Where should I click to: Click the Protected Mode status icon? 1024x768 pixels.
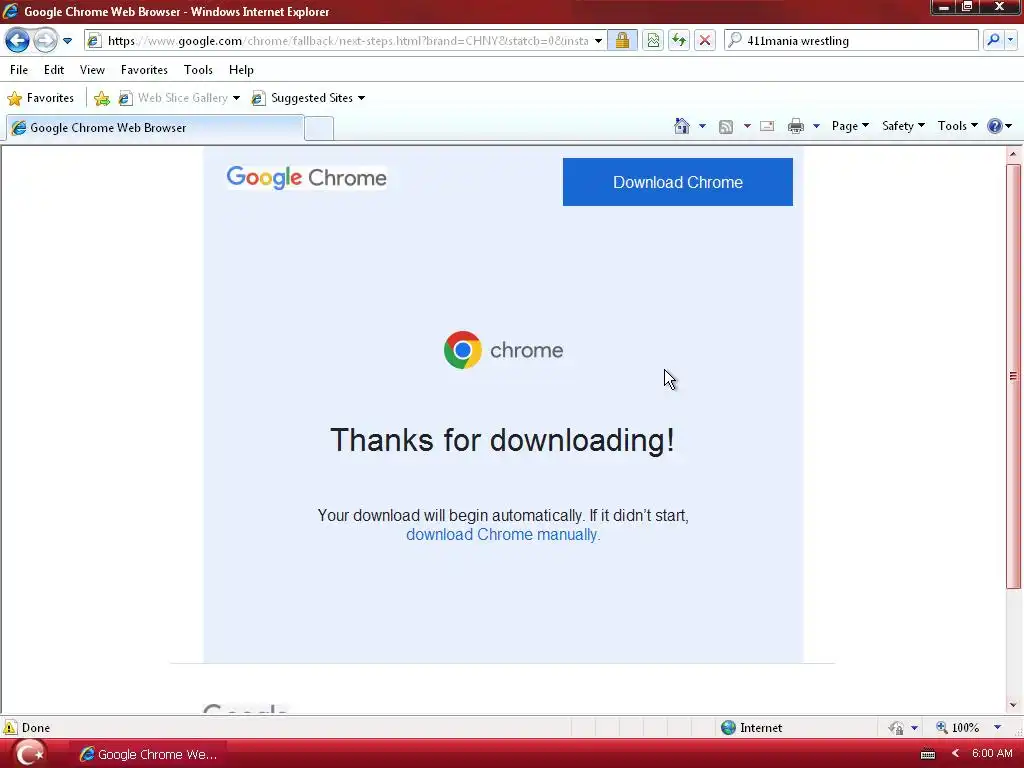coord(896,728)
